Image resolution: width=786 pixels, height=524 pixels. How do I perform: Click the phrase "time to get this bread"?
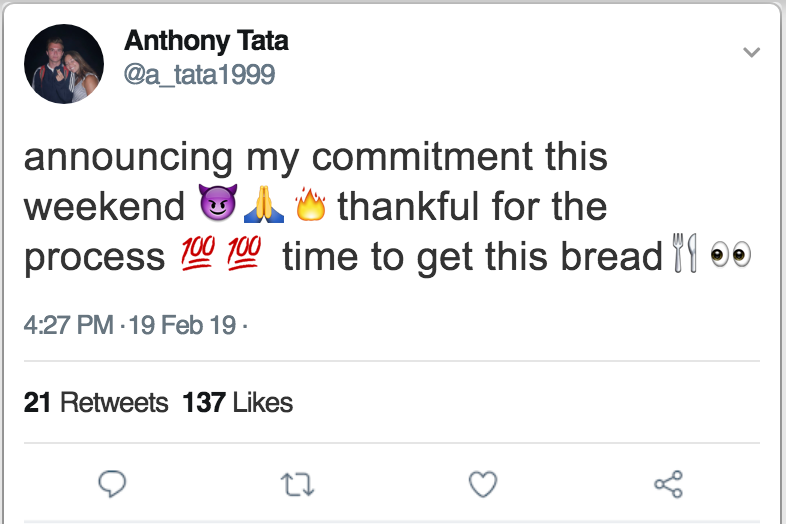tap(473, 257)
